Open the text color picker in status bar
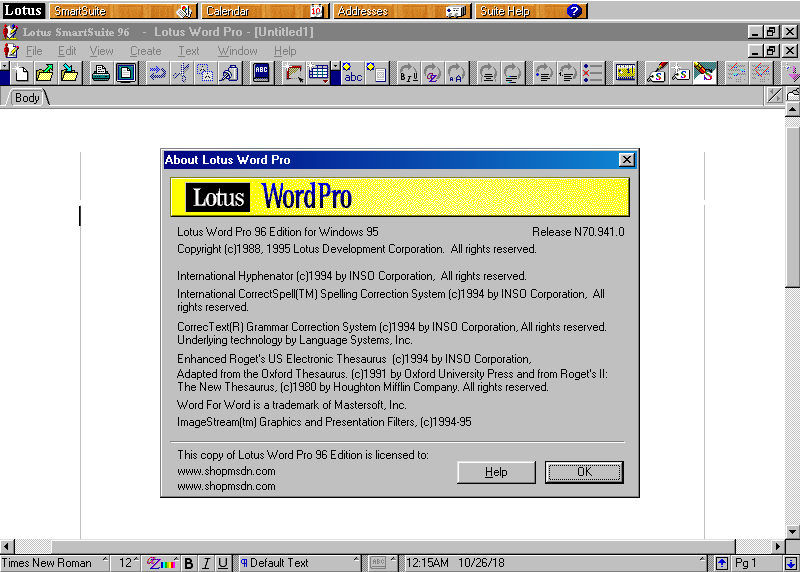The image size is (800, 572). [161, 563]
